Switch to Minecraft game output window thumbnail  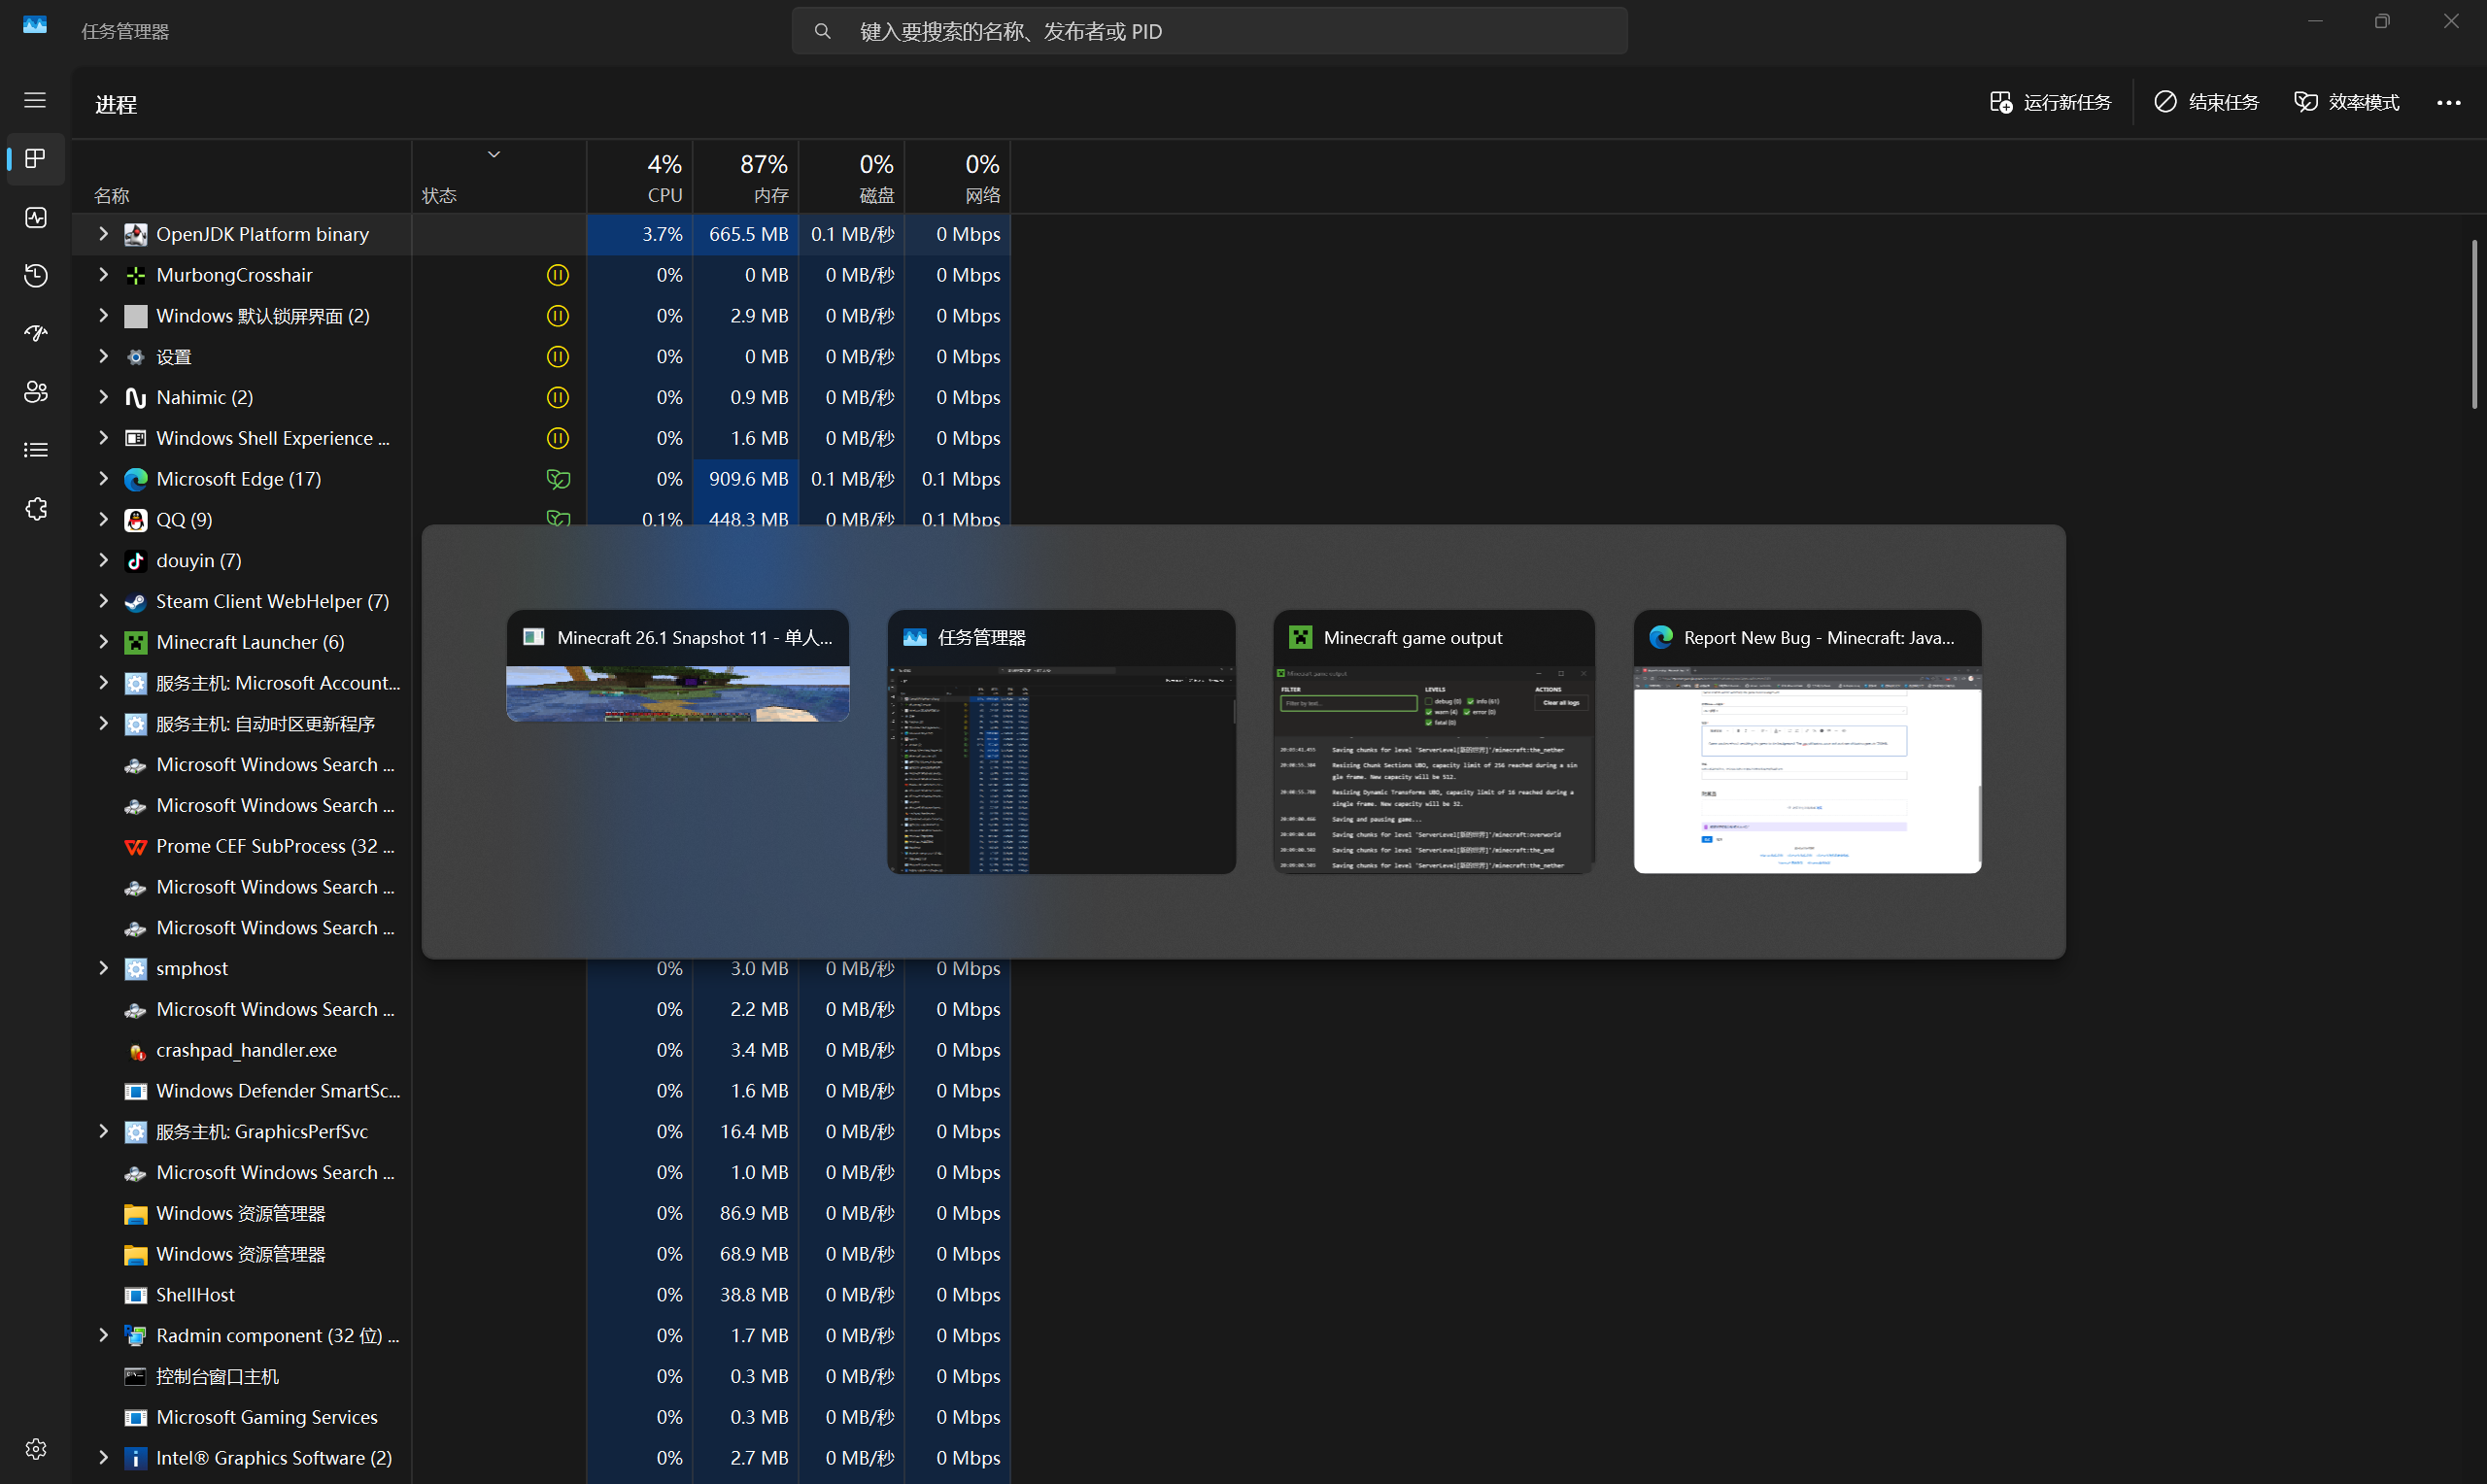click(x=1433, y=743)
